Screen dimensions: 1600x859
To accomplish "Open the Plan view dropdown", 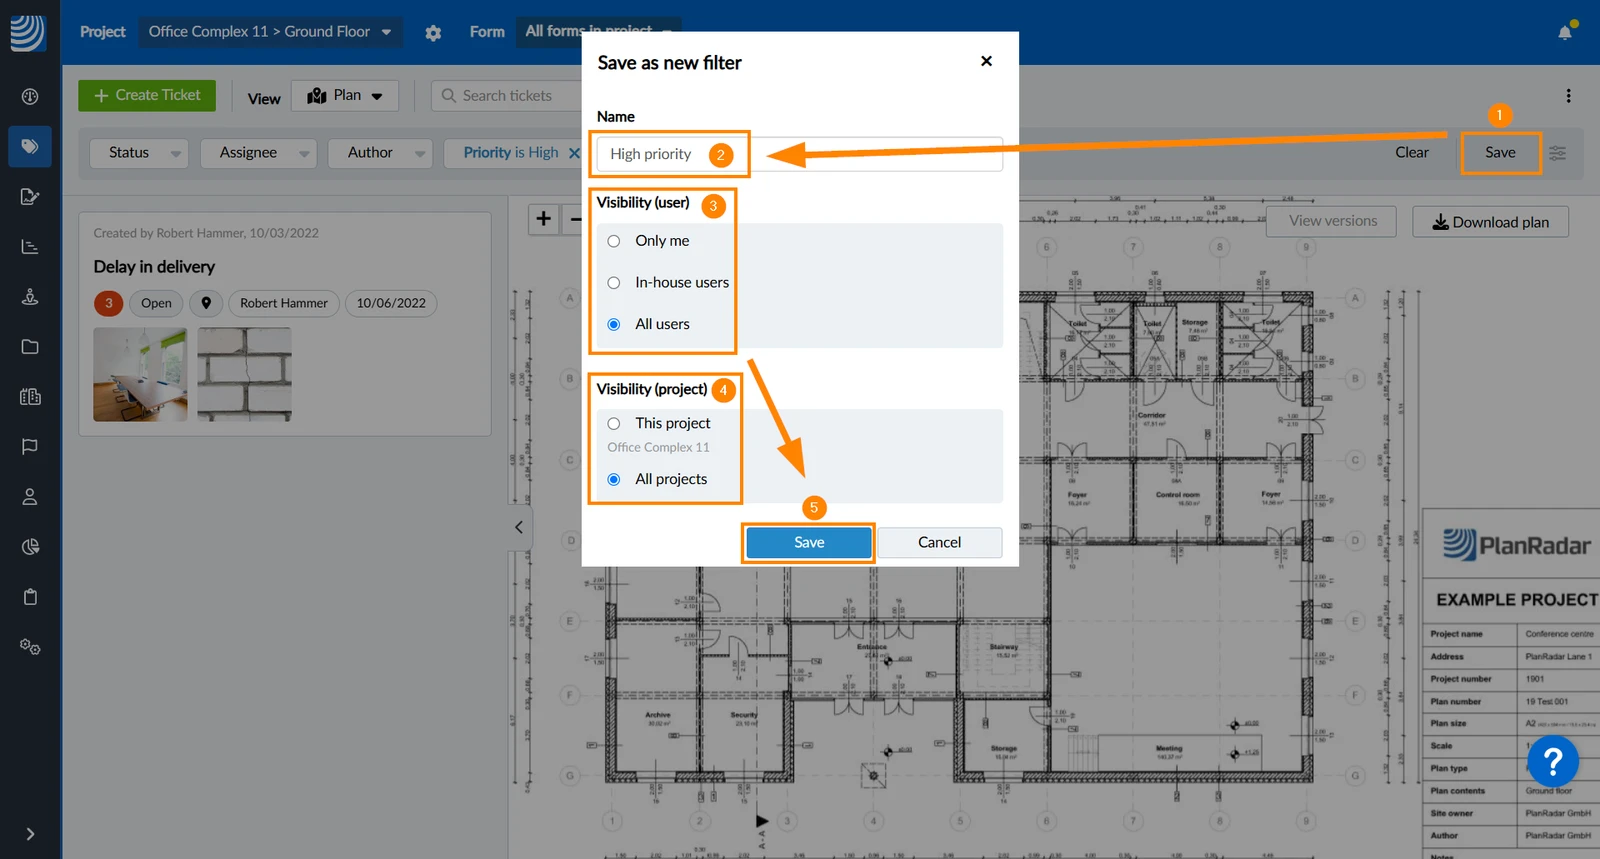I will (345, 96).
